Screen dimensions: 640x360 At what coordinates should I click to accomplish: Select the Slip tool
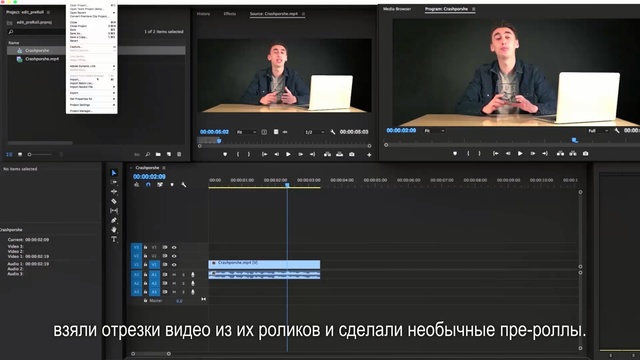[x=114, y=211]
